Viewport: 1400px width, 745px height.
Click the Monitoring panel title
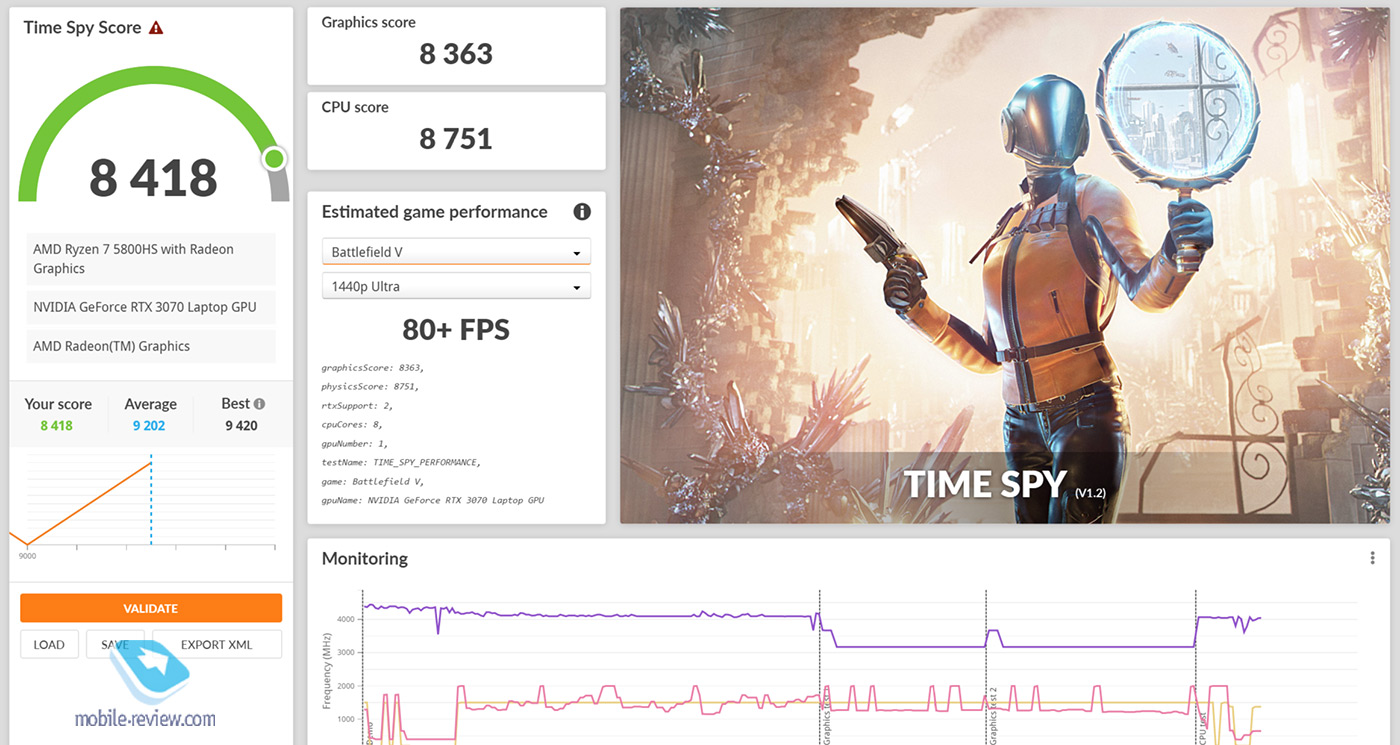pos(365,558)
